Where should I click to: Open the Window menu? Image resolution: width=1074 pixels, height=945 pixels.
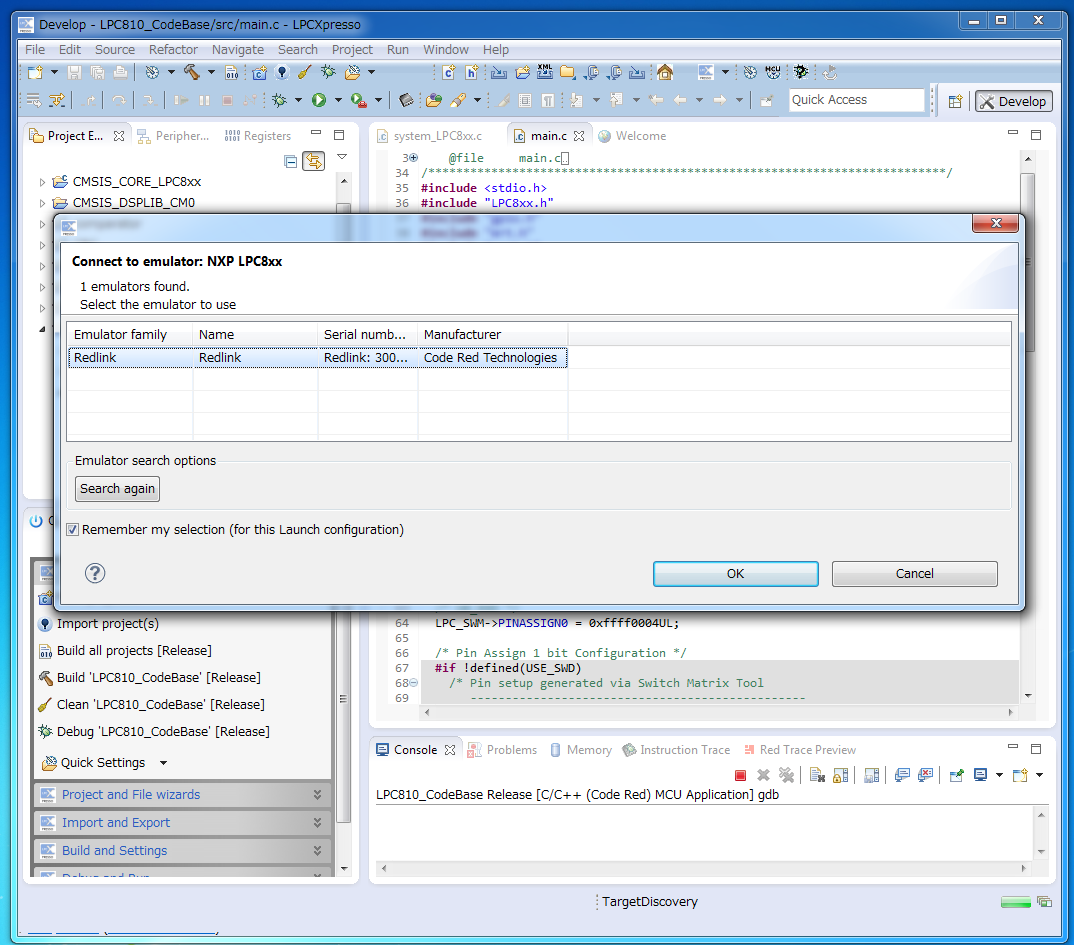pos(445,49)
